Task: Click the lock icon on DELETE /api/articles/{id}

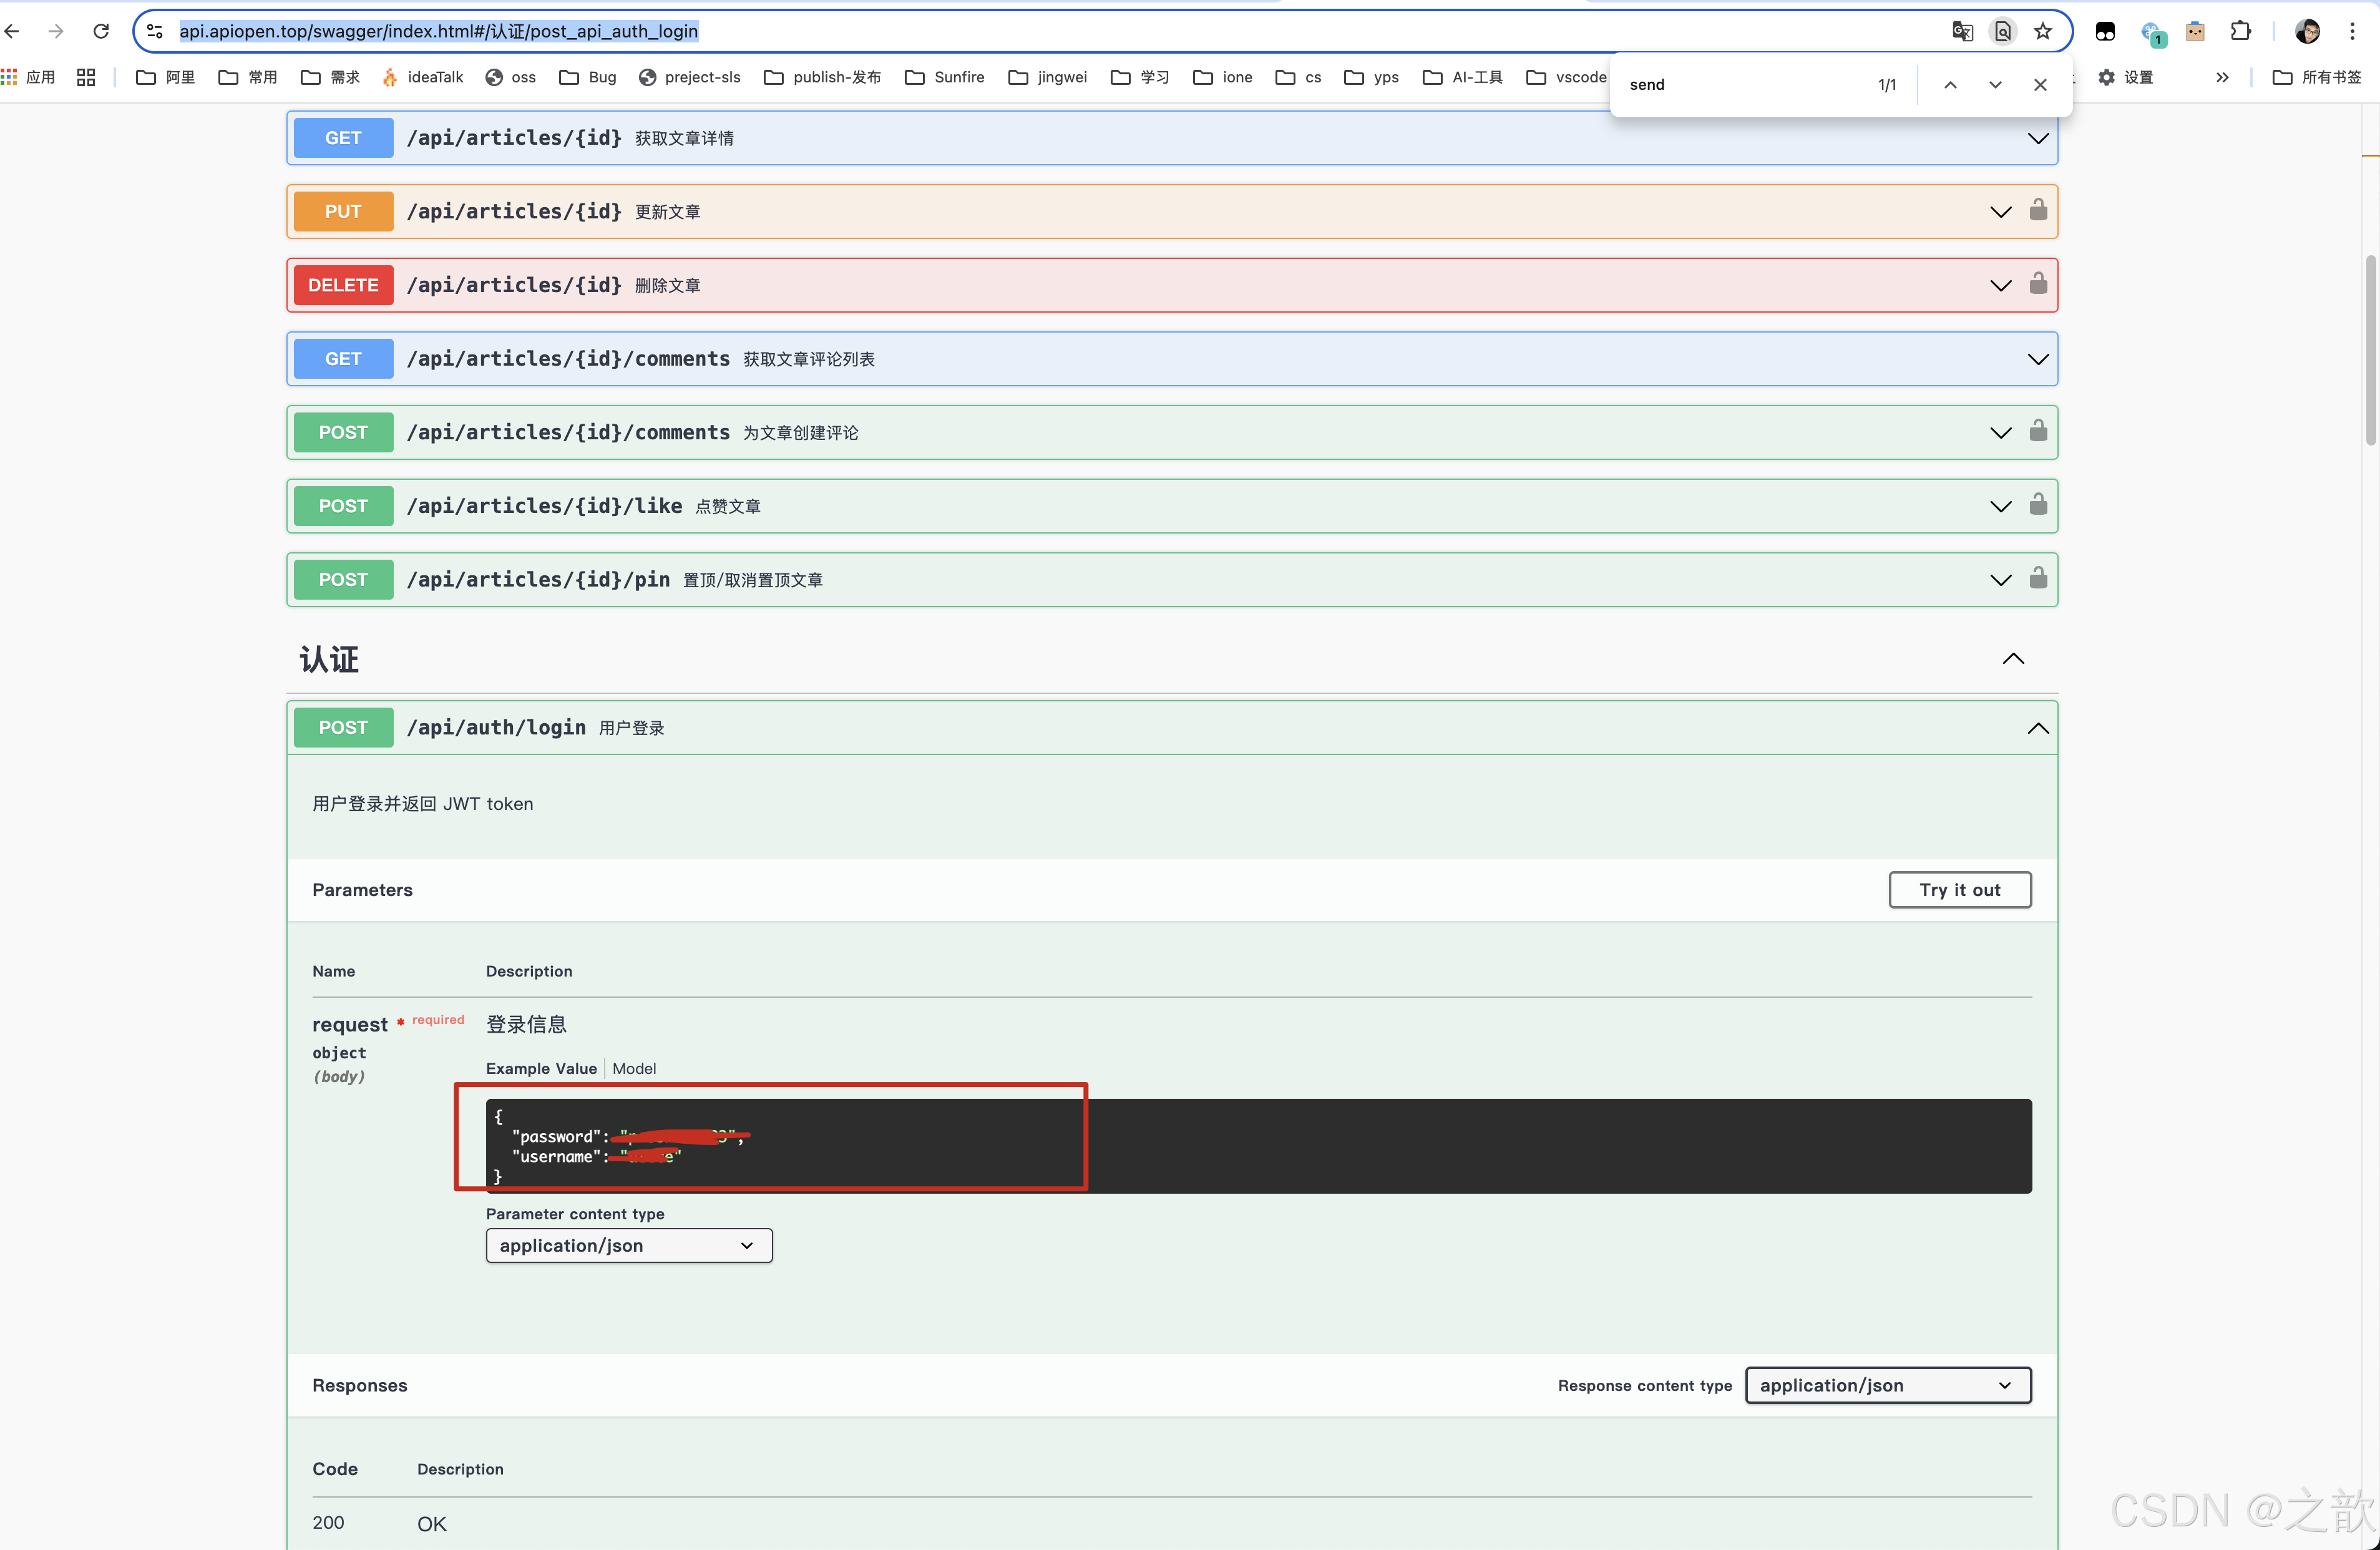Action: pyautogui.click(x=2037, y=284)
